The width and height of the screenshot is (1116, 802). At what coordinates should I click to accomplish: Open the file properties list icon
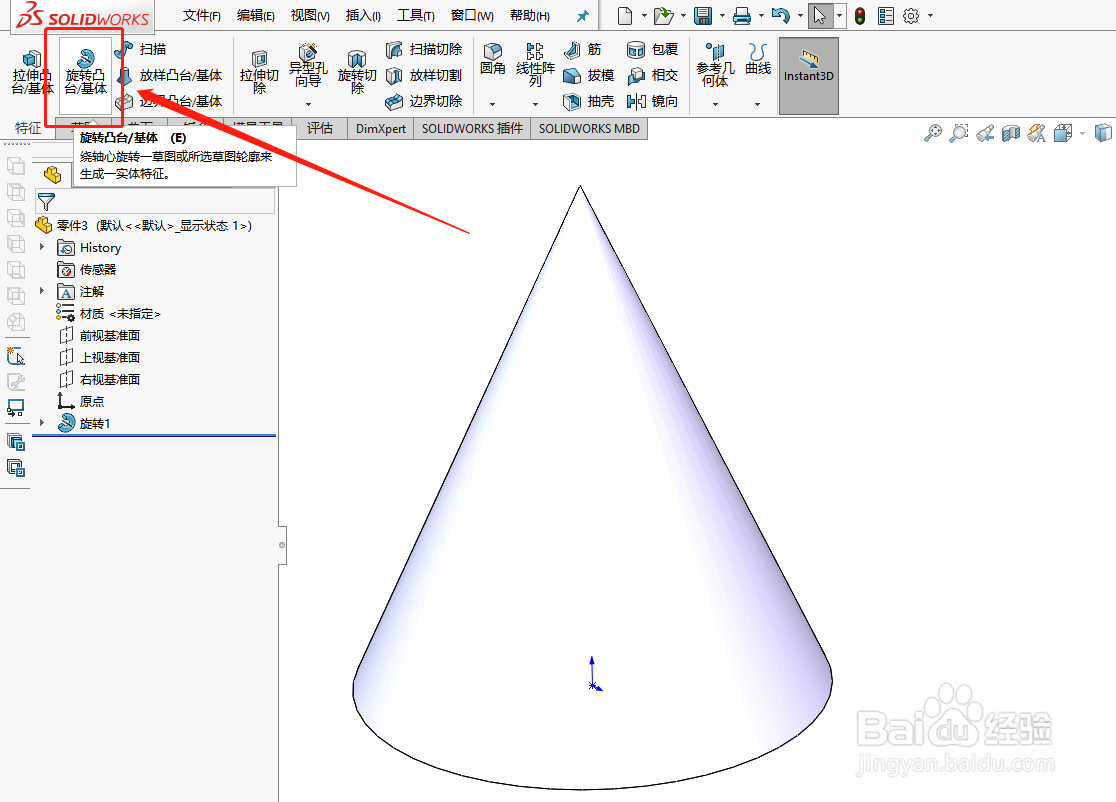[x=886, y=16]
